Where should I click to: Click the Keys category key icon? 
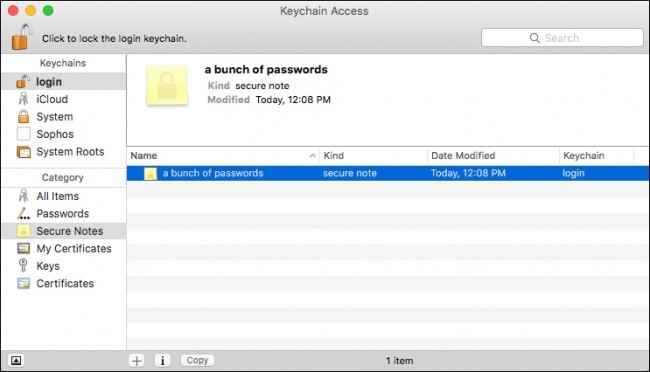[23, 265]
